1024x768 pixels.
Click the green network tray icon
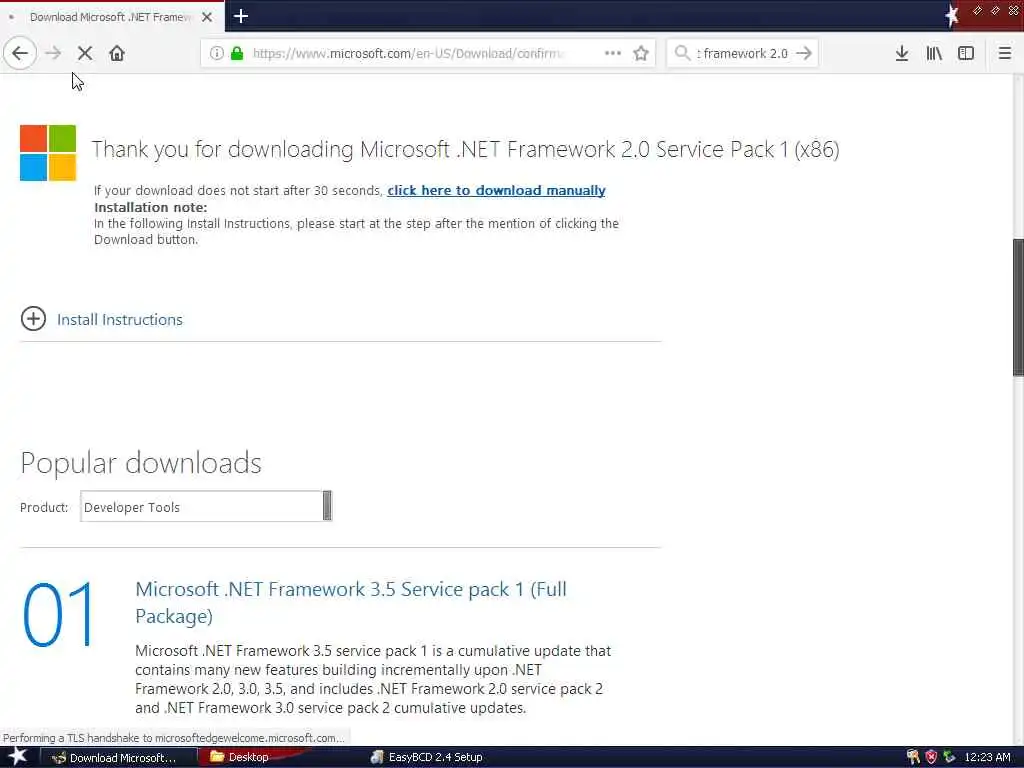pos(950,758)
